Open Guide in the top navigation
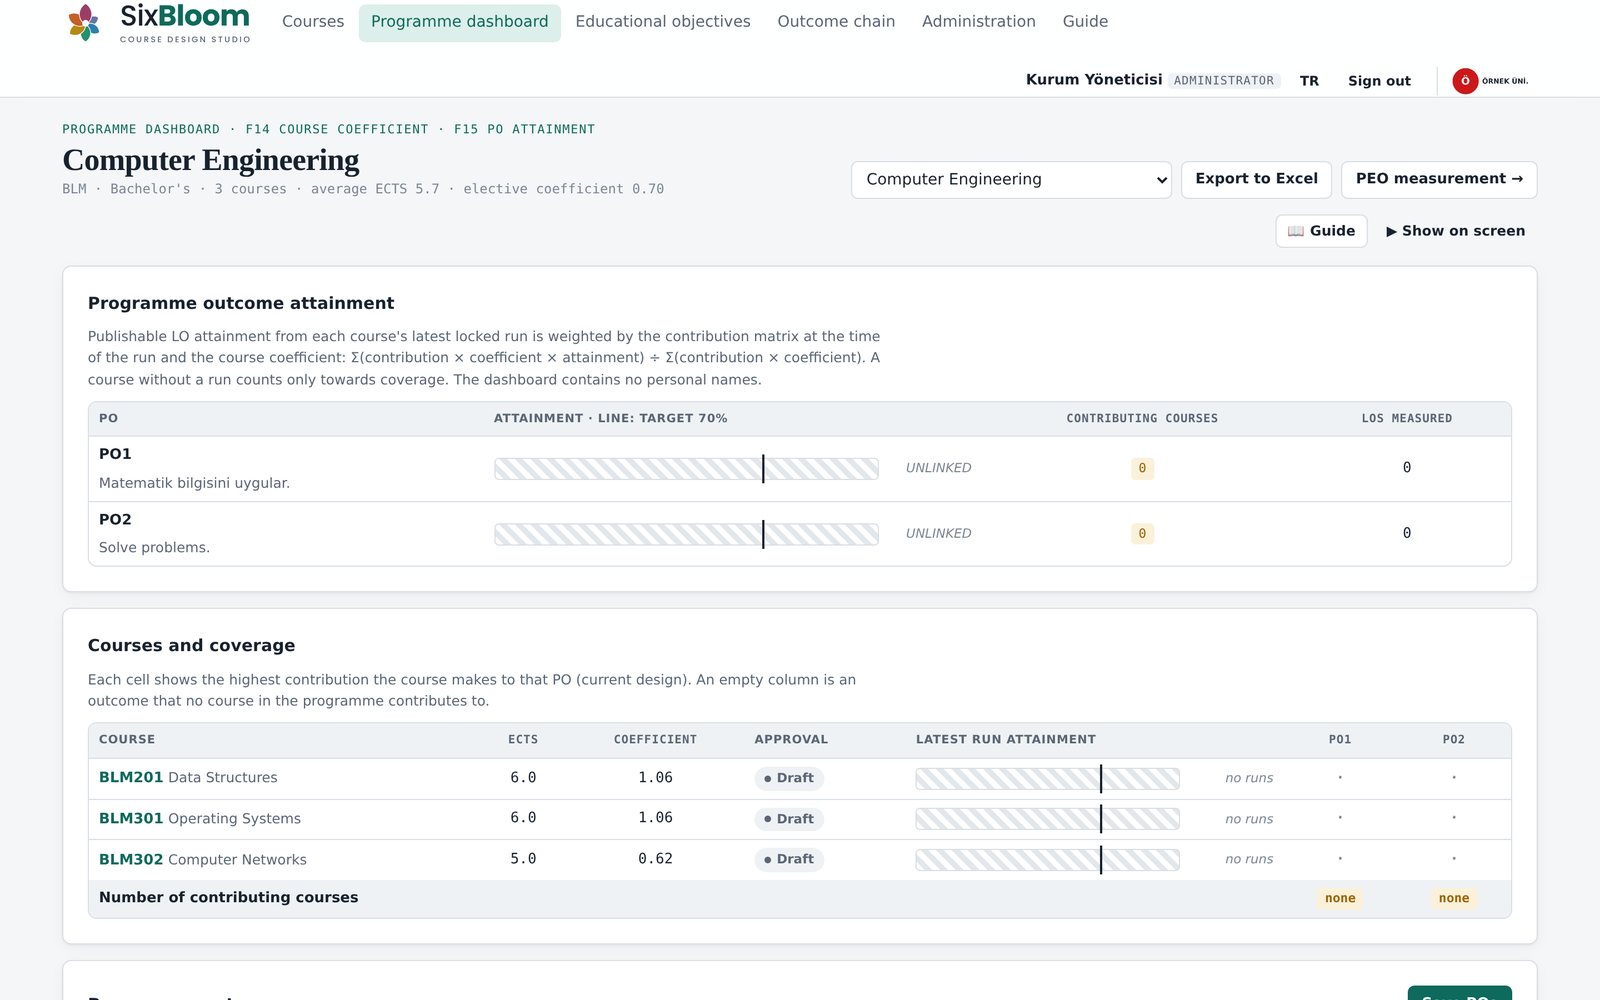The image size is (1600, 1000). (1085, 22)
